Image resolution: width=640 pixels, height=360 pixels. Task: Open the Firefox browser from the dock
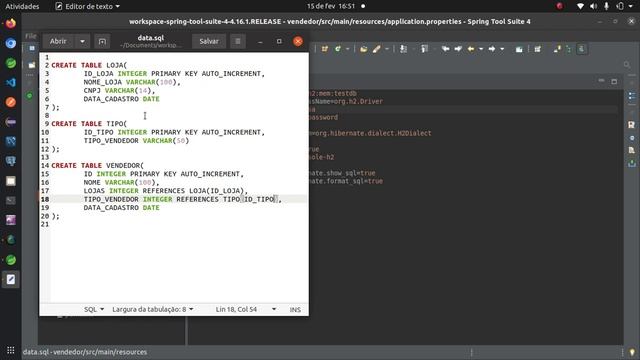pos(11,23)
